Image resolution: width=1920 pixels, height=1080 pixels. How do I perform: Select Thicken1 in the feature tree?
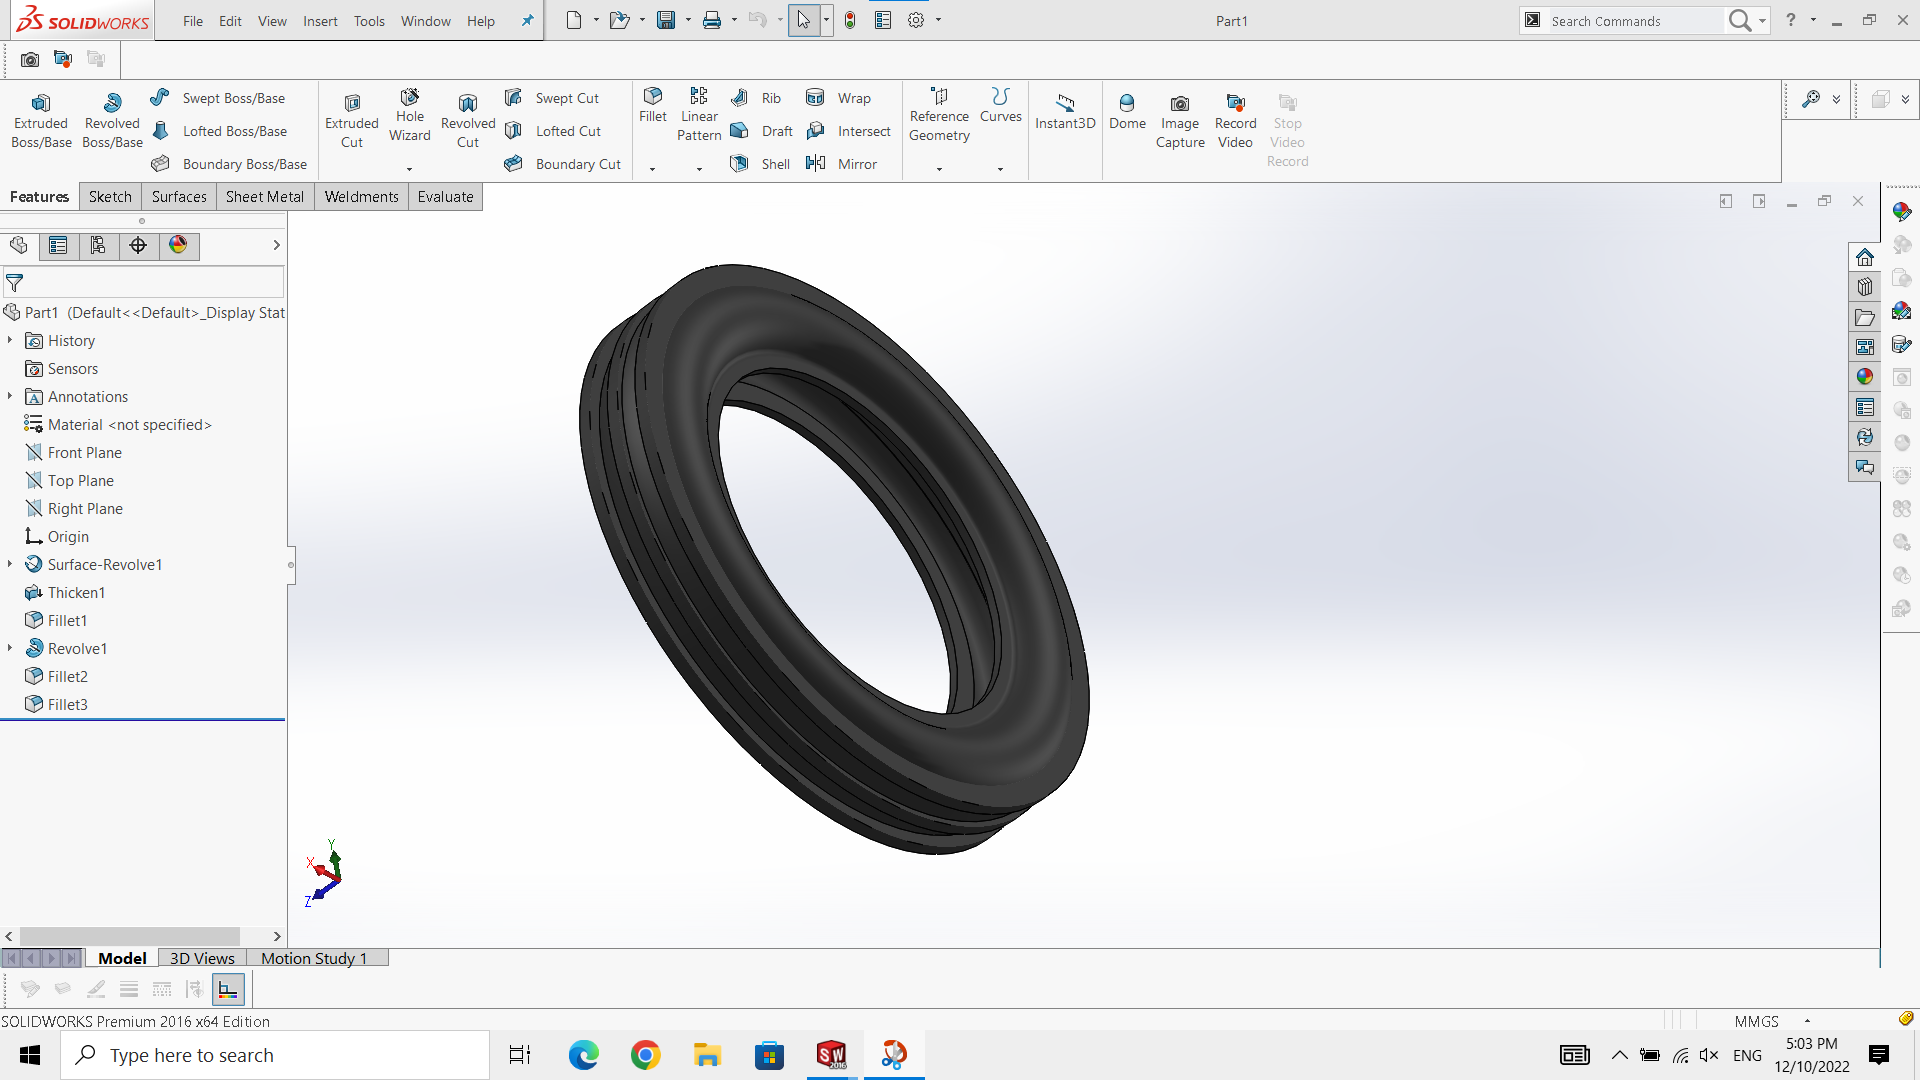[x=76, y=592]
